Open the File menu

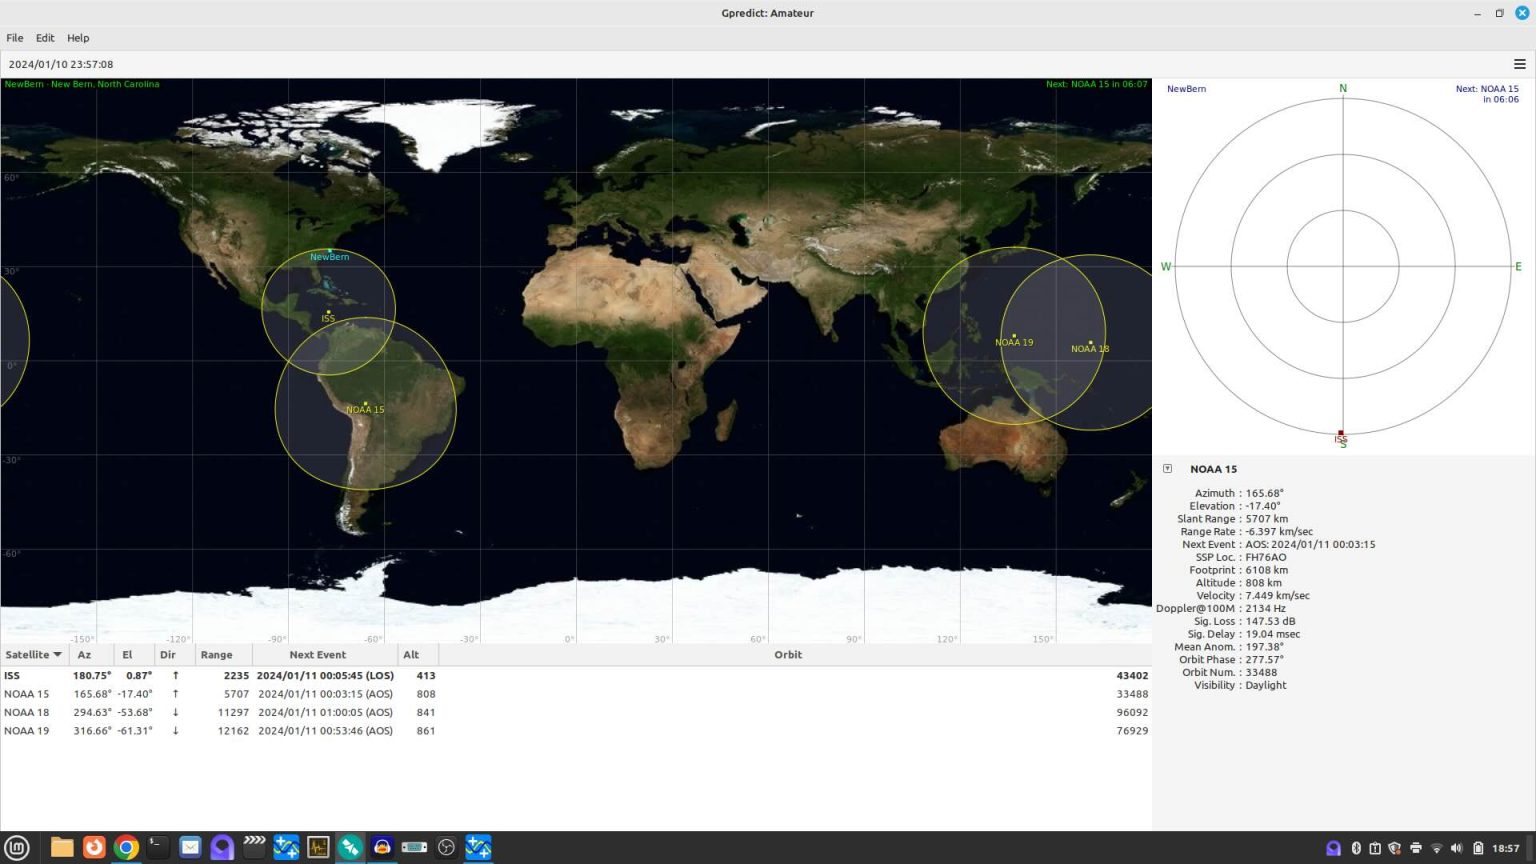pyautogui.click(x=14, y=37)
